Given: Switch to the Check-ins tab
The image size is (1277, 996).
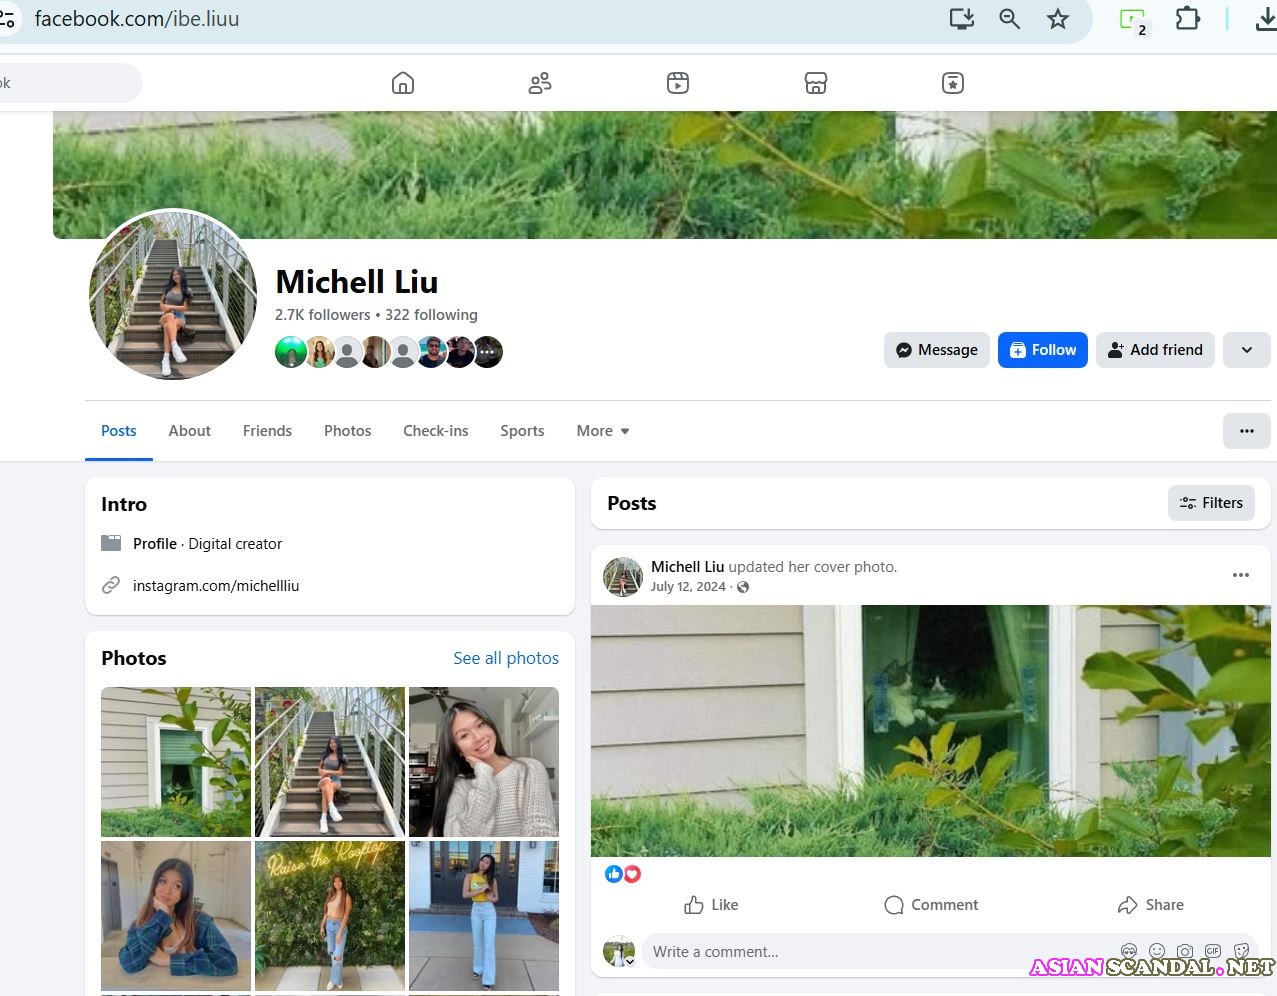Looking at the screenshot, I should [436, 431].
